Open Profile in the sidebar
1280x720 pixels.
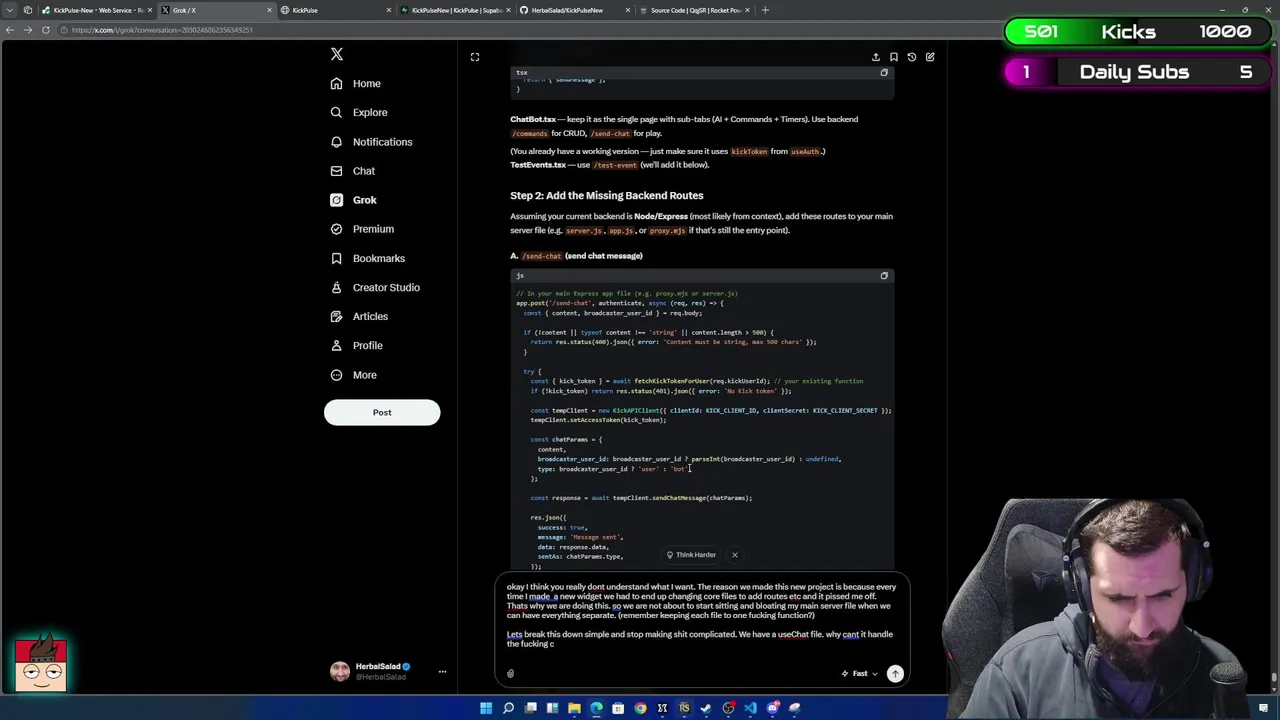(357, 345)
